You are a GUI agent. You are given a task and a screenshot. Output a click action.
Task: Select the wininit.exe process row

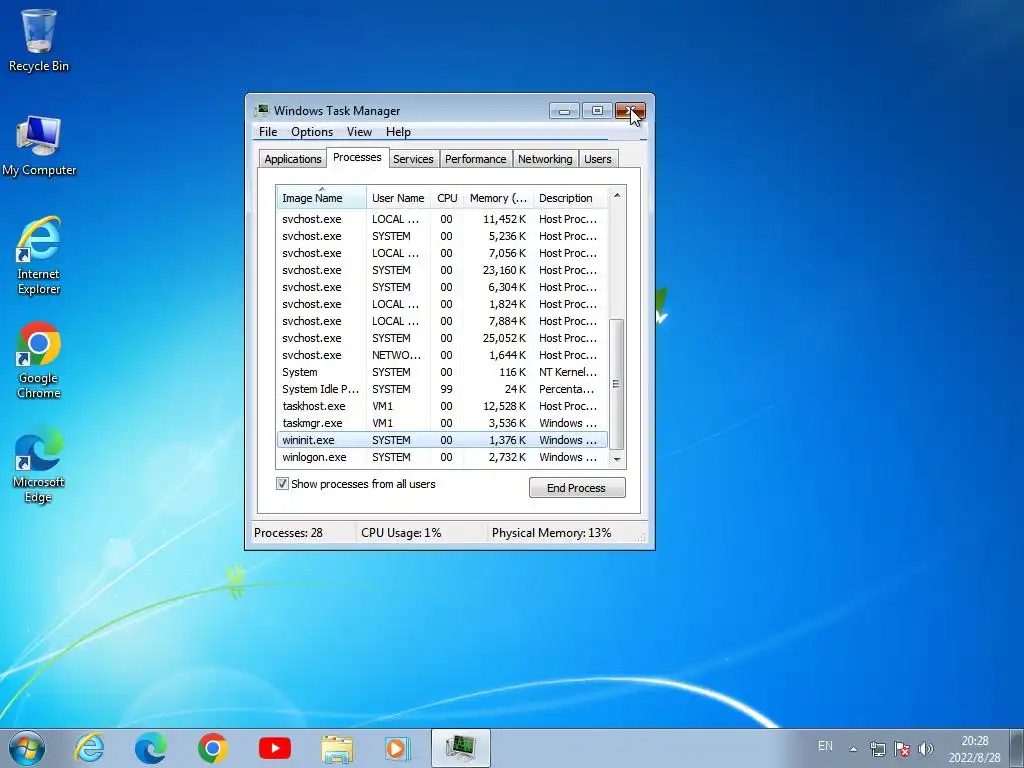coord(442,440)
